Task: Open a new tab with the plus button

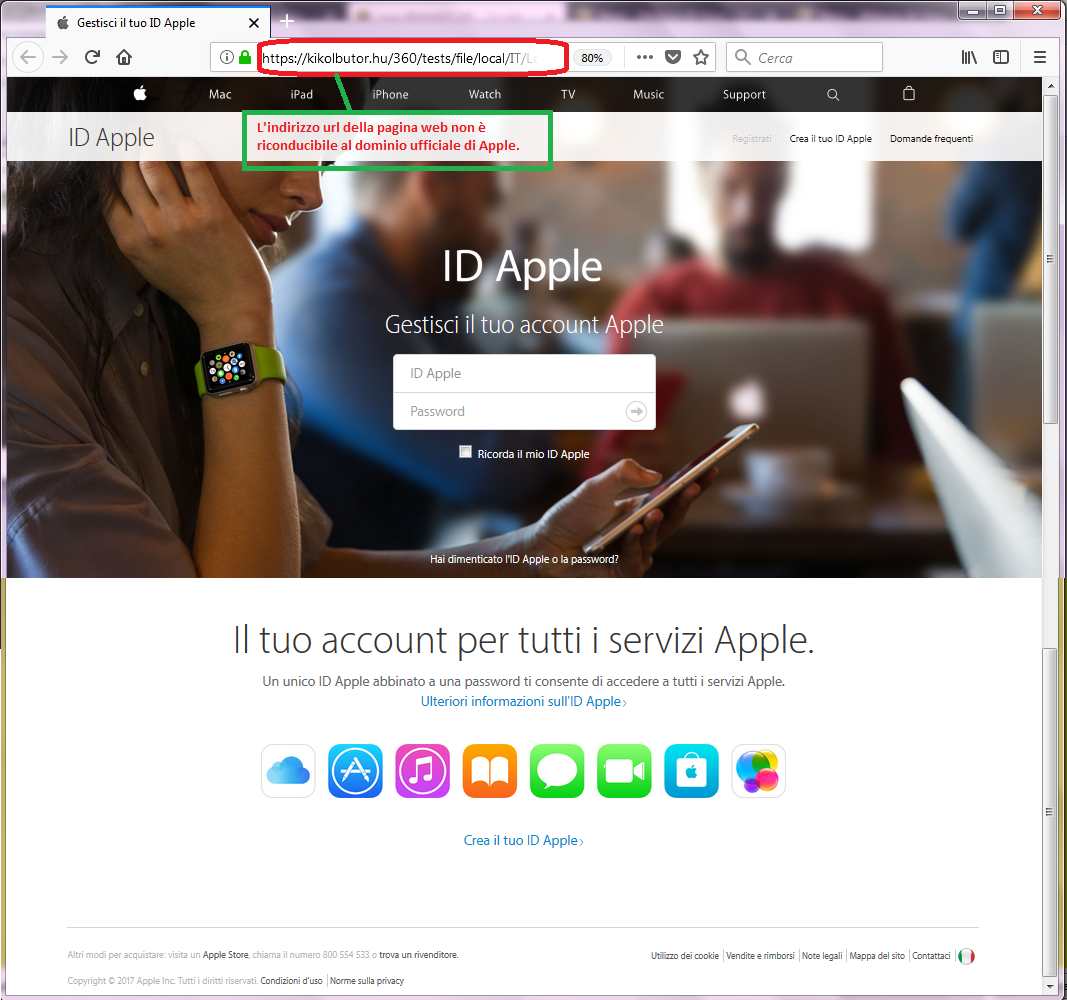Action: [x=287, y=21]
